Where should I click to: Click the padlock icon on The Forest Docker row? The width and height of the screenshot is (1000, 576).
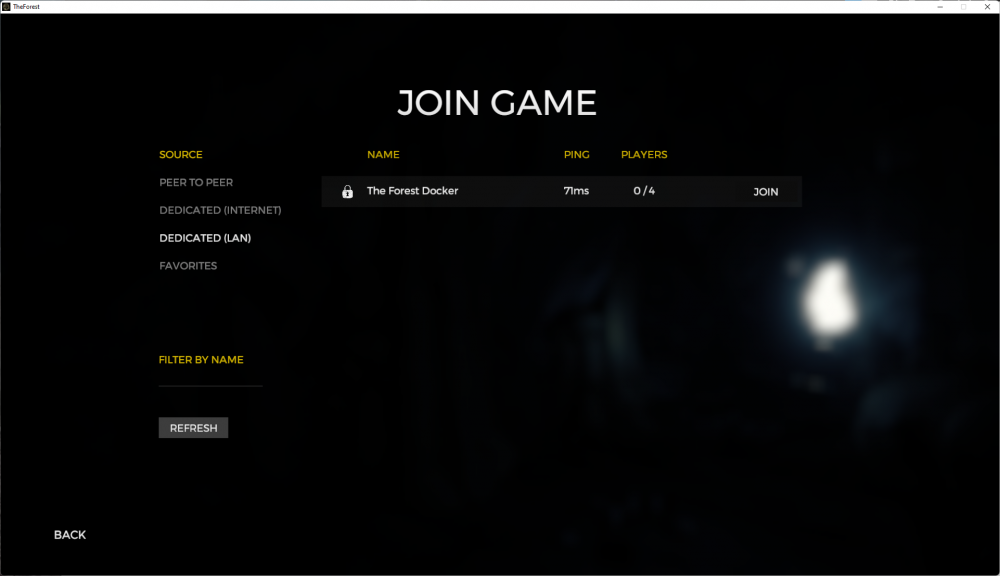click(347, 191)
